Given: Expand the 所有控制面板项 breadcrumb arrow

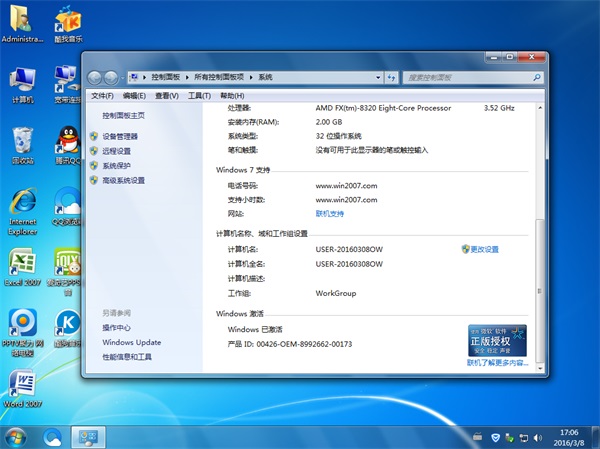Looking at the screenshot, I should [252, 77].
